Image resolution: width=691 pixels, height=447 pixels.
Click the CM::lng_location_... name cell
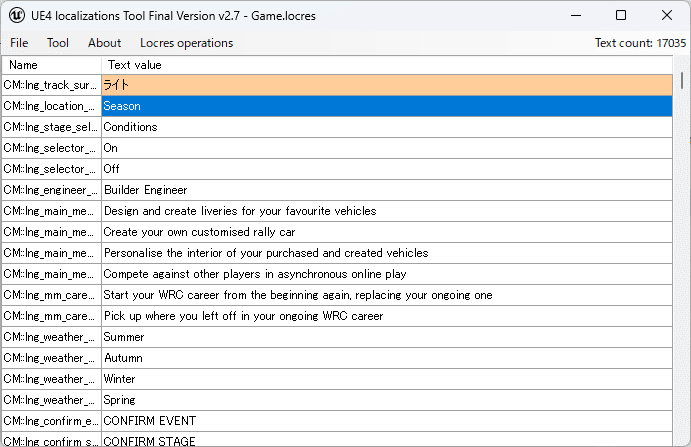[x=52, y=106]
